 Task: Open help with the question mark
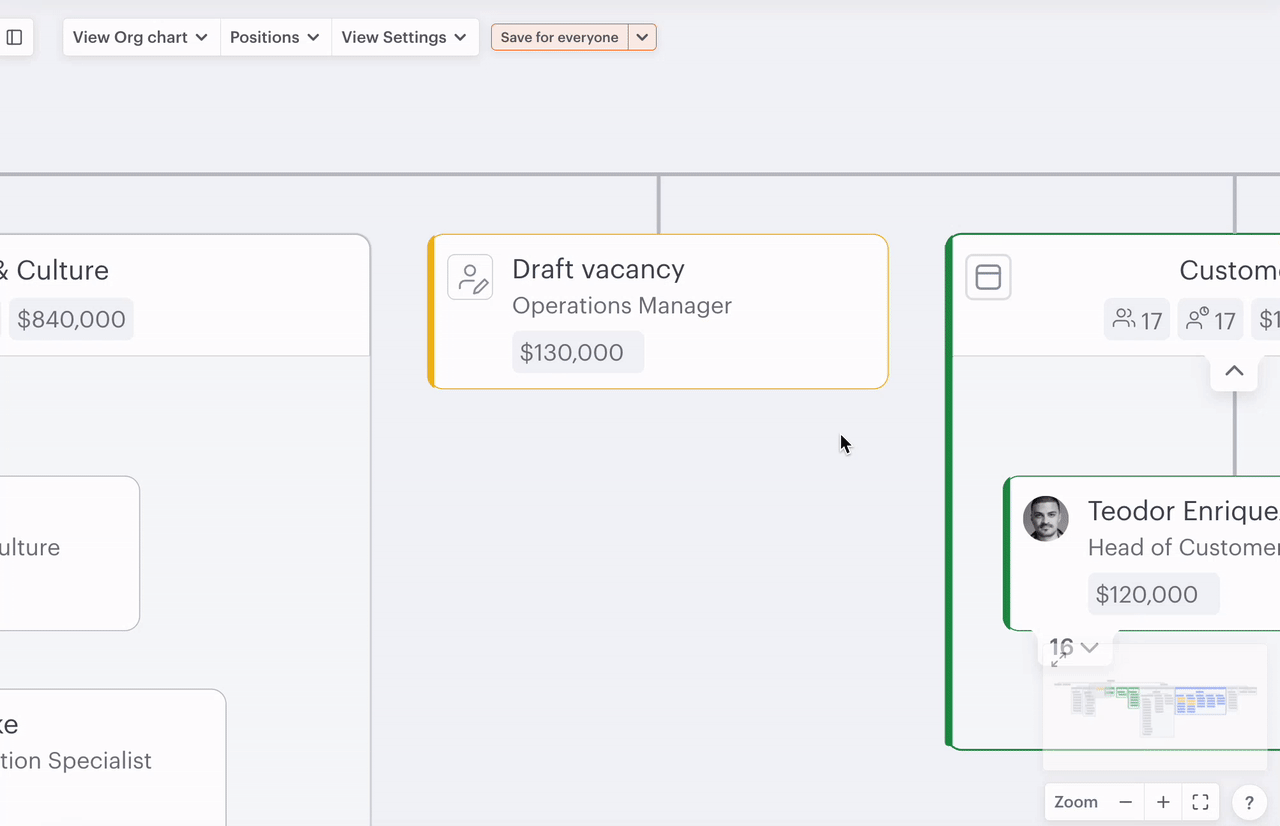pyautogui.click(x=1248, y=802)
